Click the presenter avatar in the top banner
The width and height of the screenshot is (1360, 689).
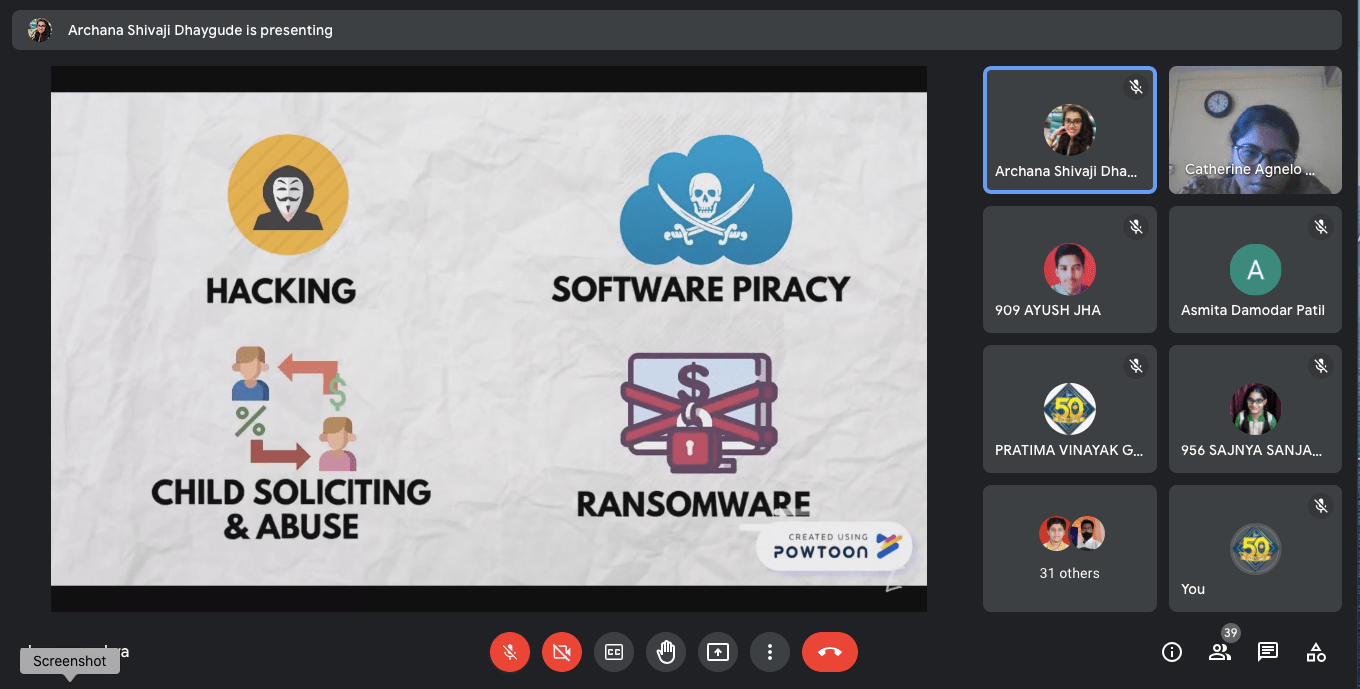point(40,30)
